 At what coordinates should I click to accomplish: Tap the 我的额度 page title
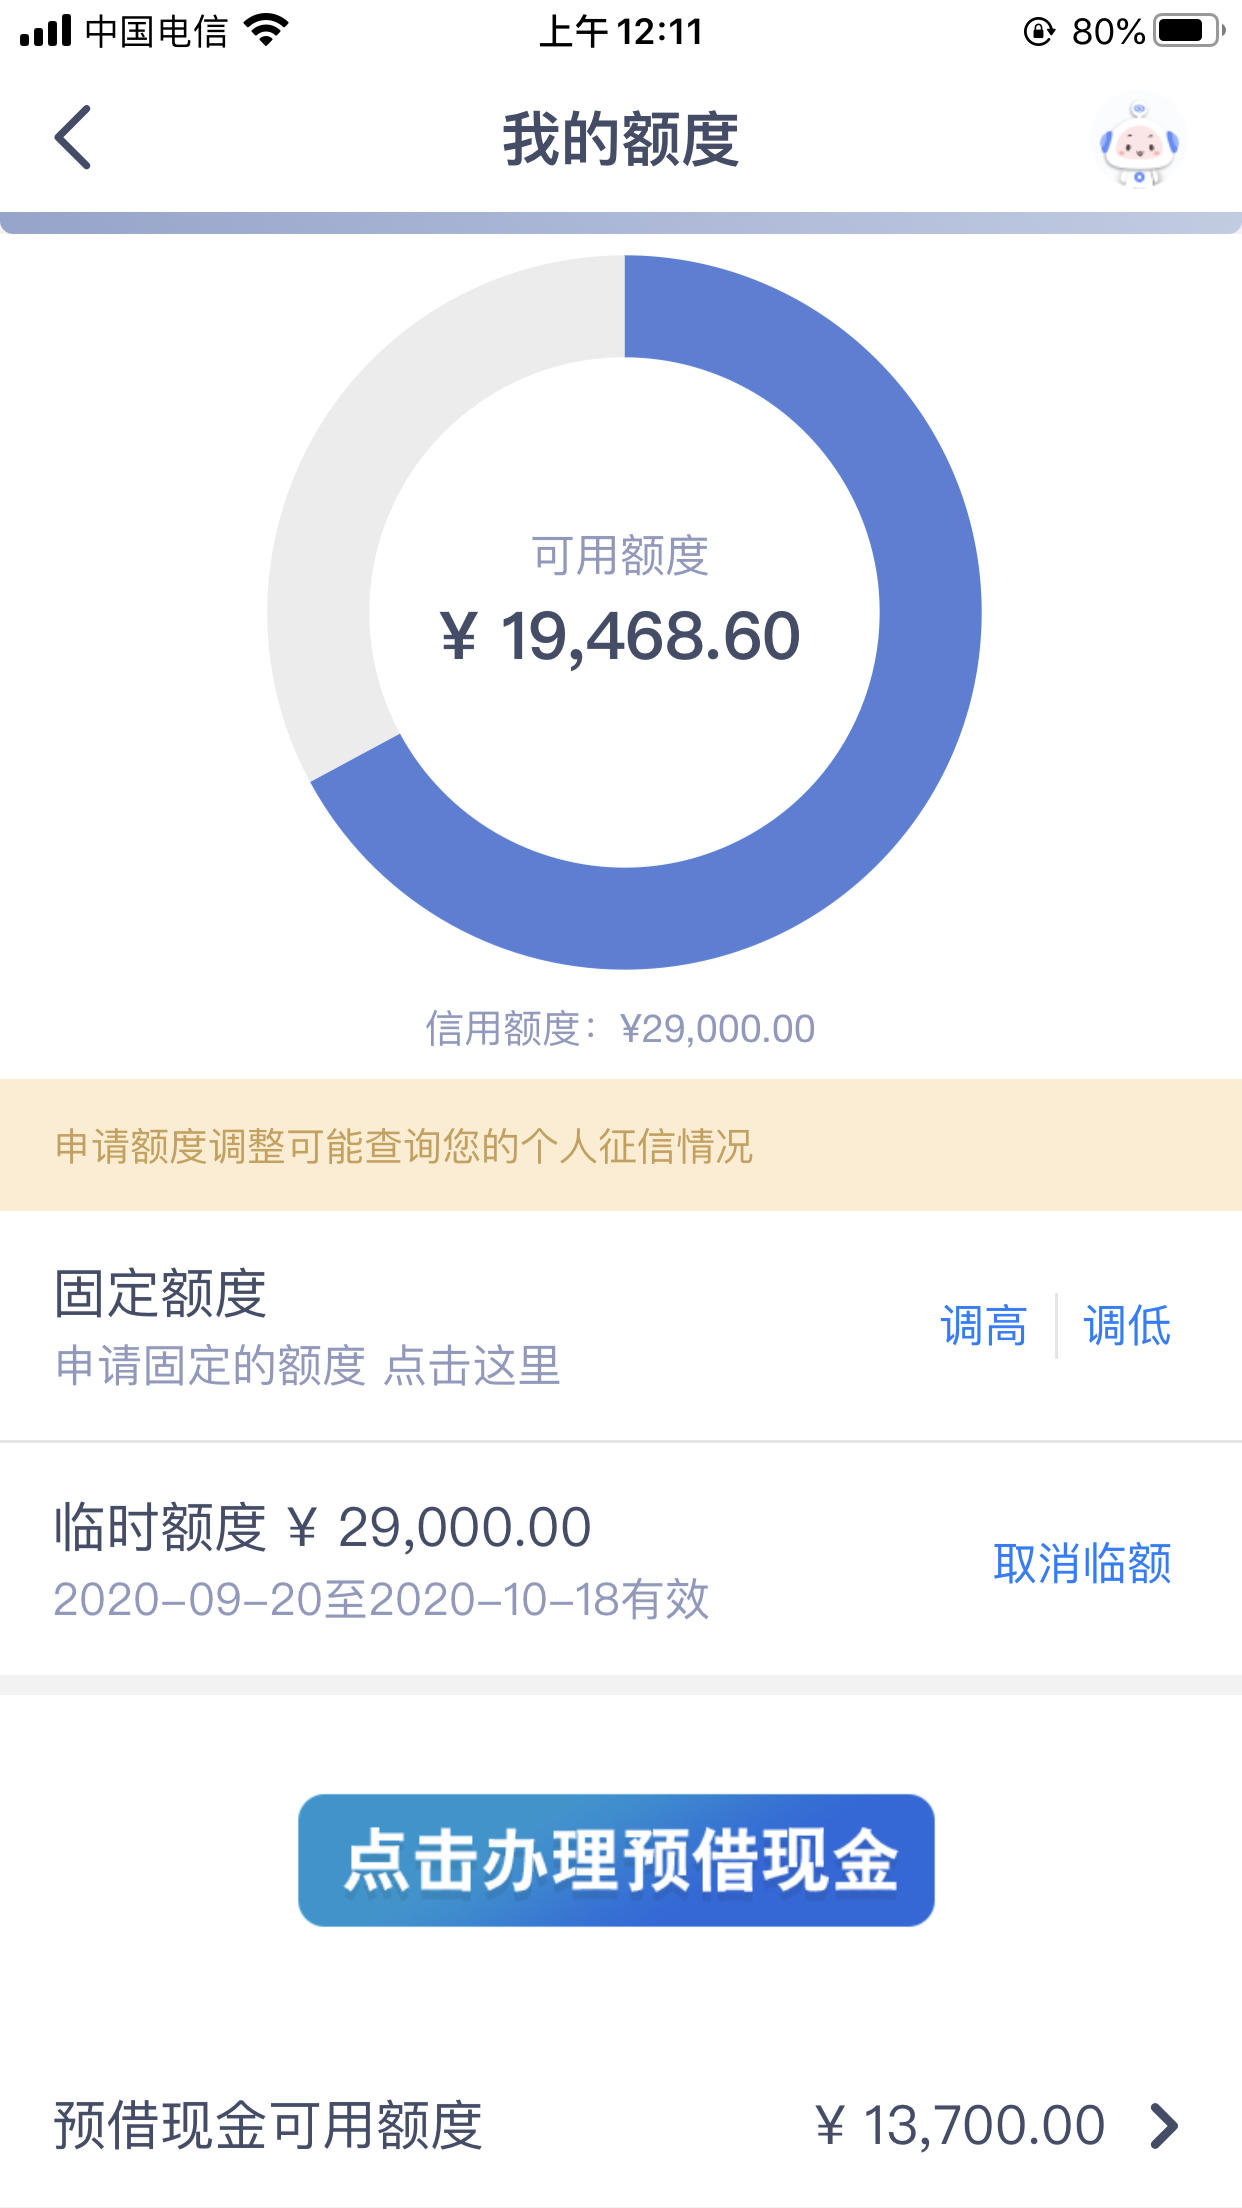click(x=621, y=139)
